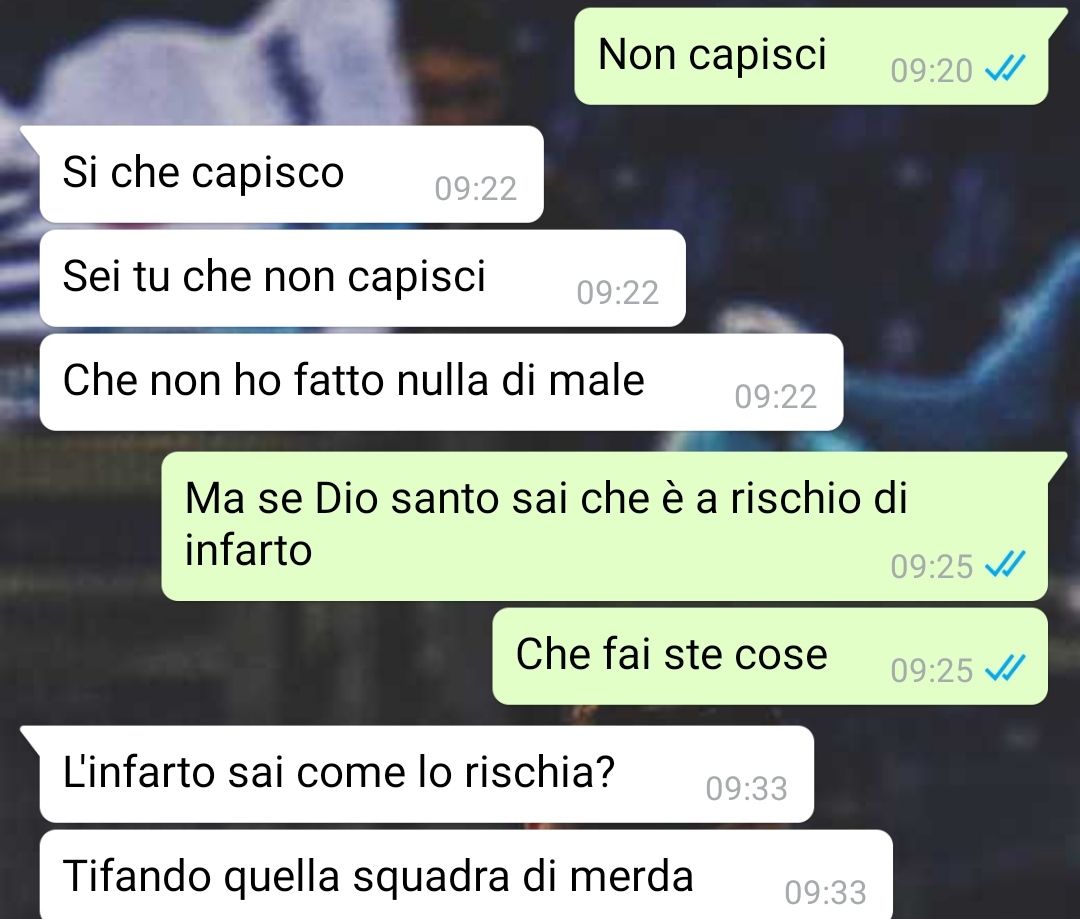1080x919 pixels.
Task: Tap the 09:25 timestamp on 'Che fai ste cose'
Action: (931, 670)
